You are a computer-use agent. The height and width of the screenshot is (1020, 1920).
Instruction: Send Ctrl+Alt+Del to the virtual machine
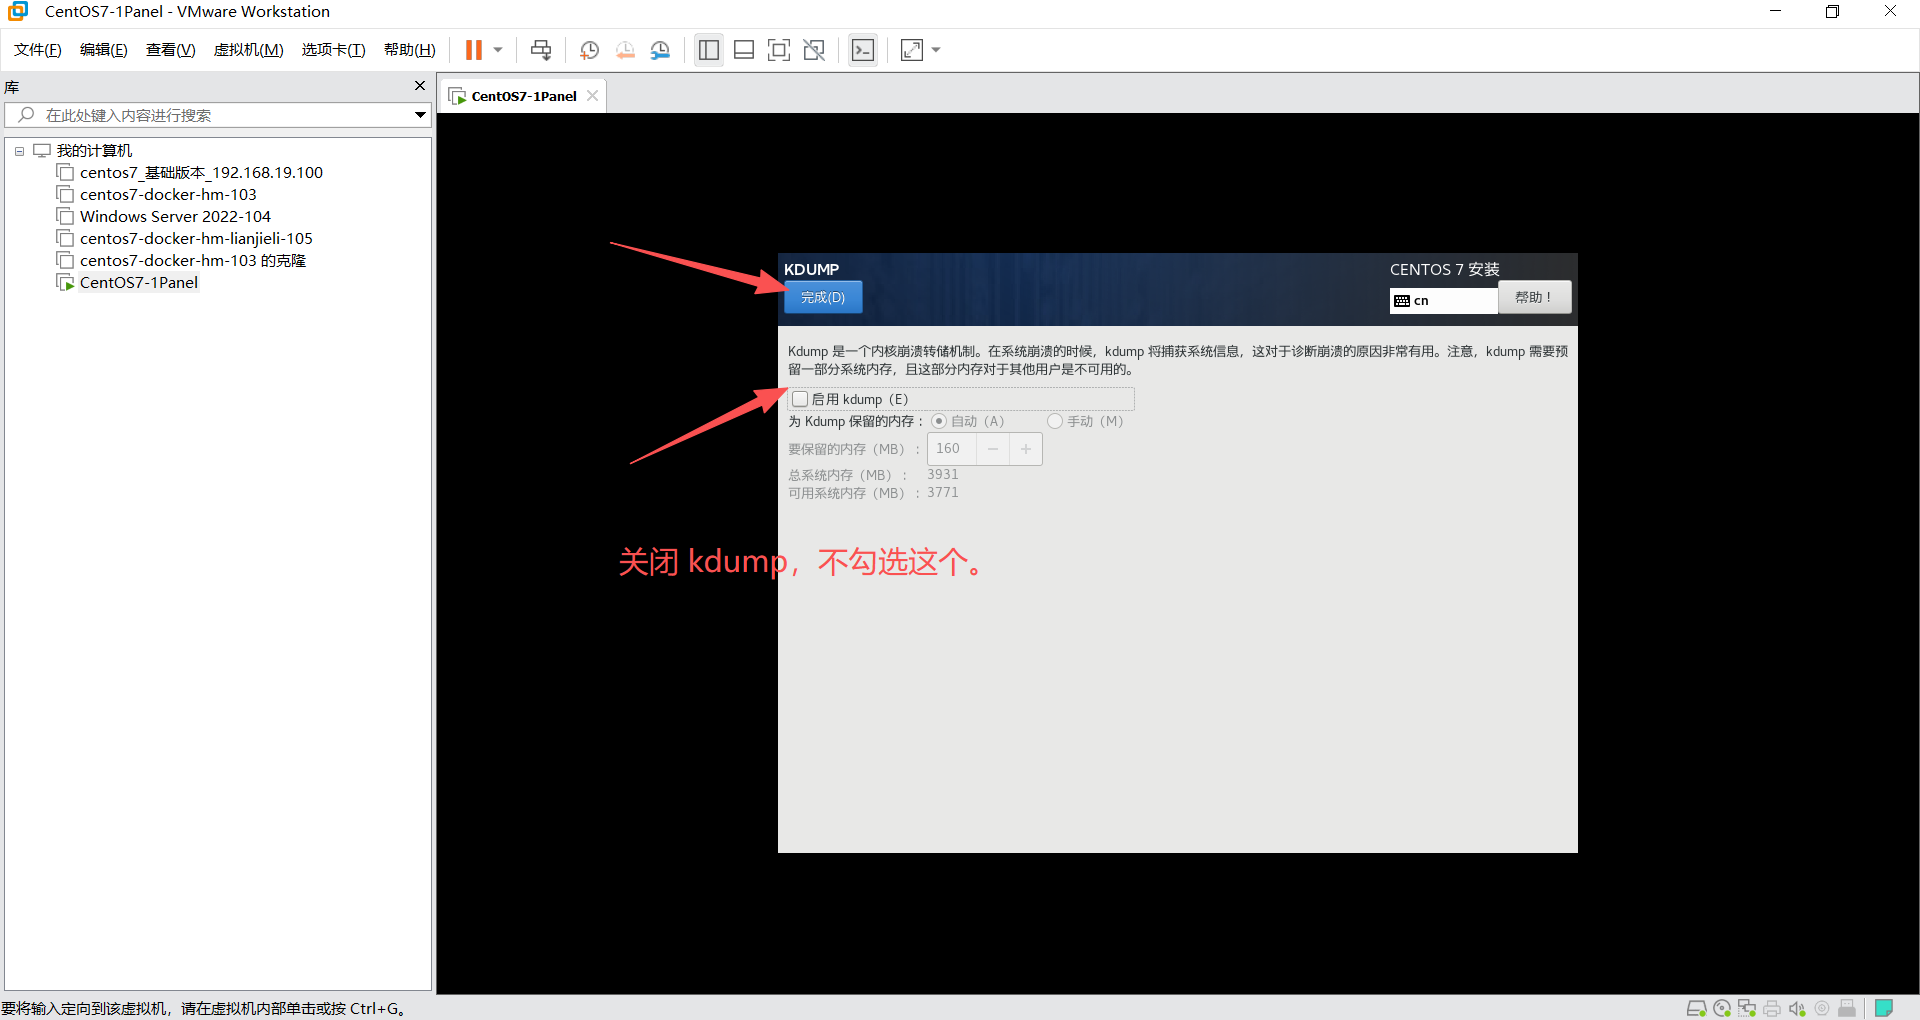tap(541, 50)
